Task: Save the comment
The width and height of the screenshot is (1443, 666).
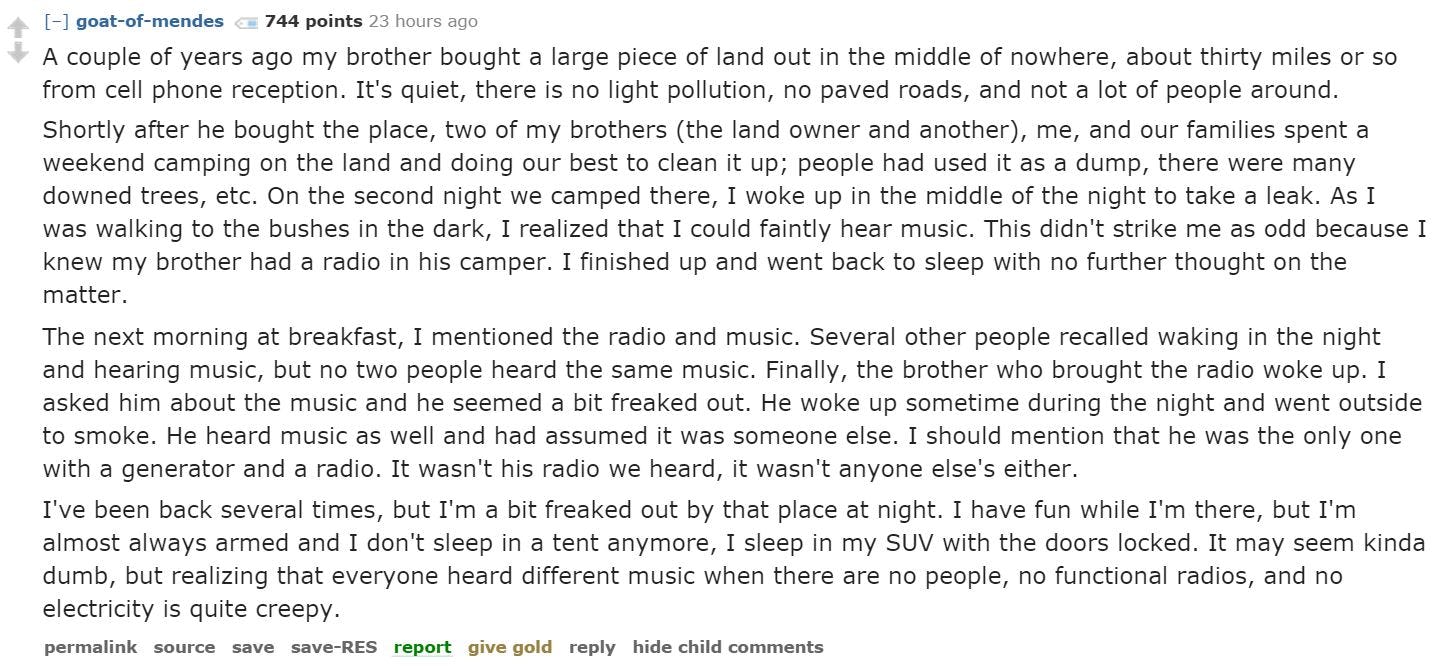Action: [253, 647]
